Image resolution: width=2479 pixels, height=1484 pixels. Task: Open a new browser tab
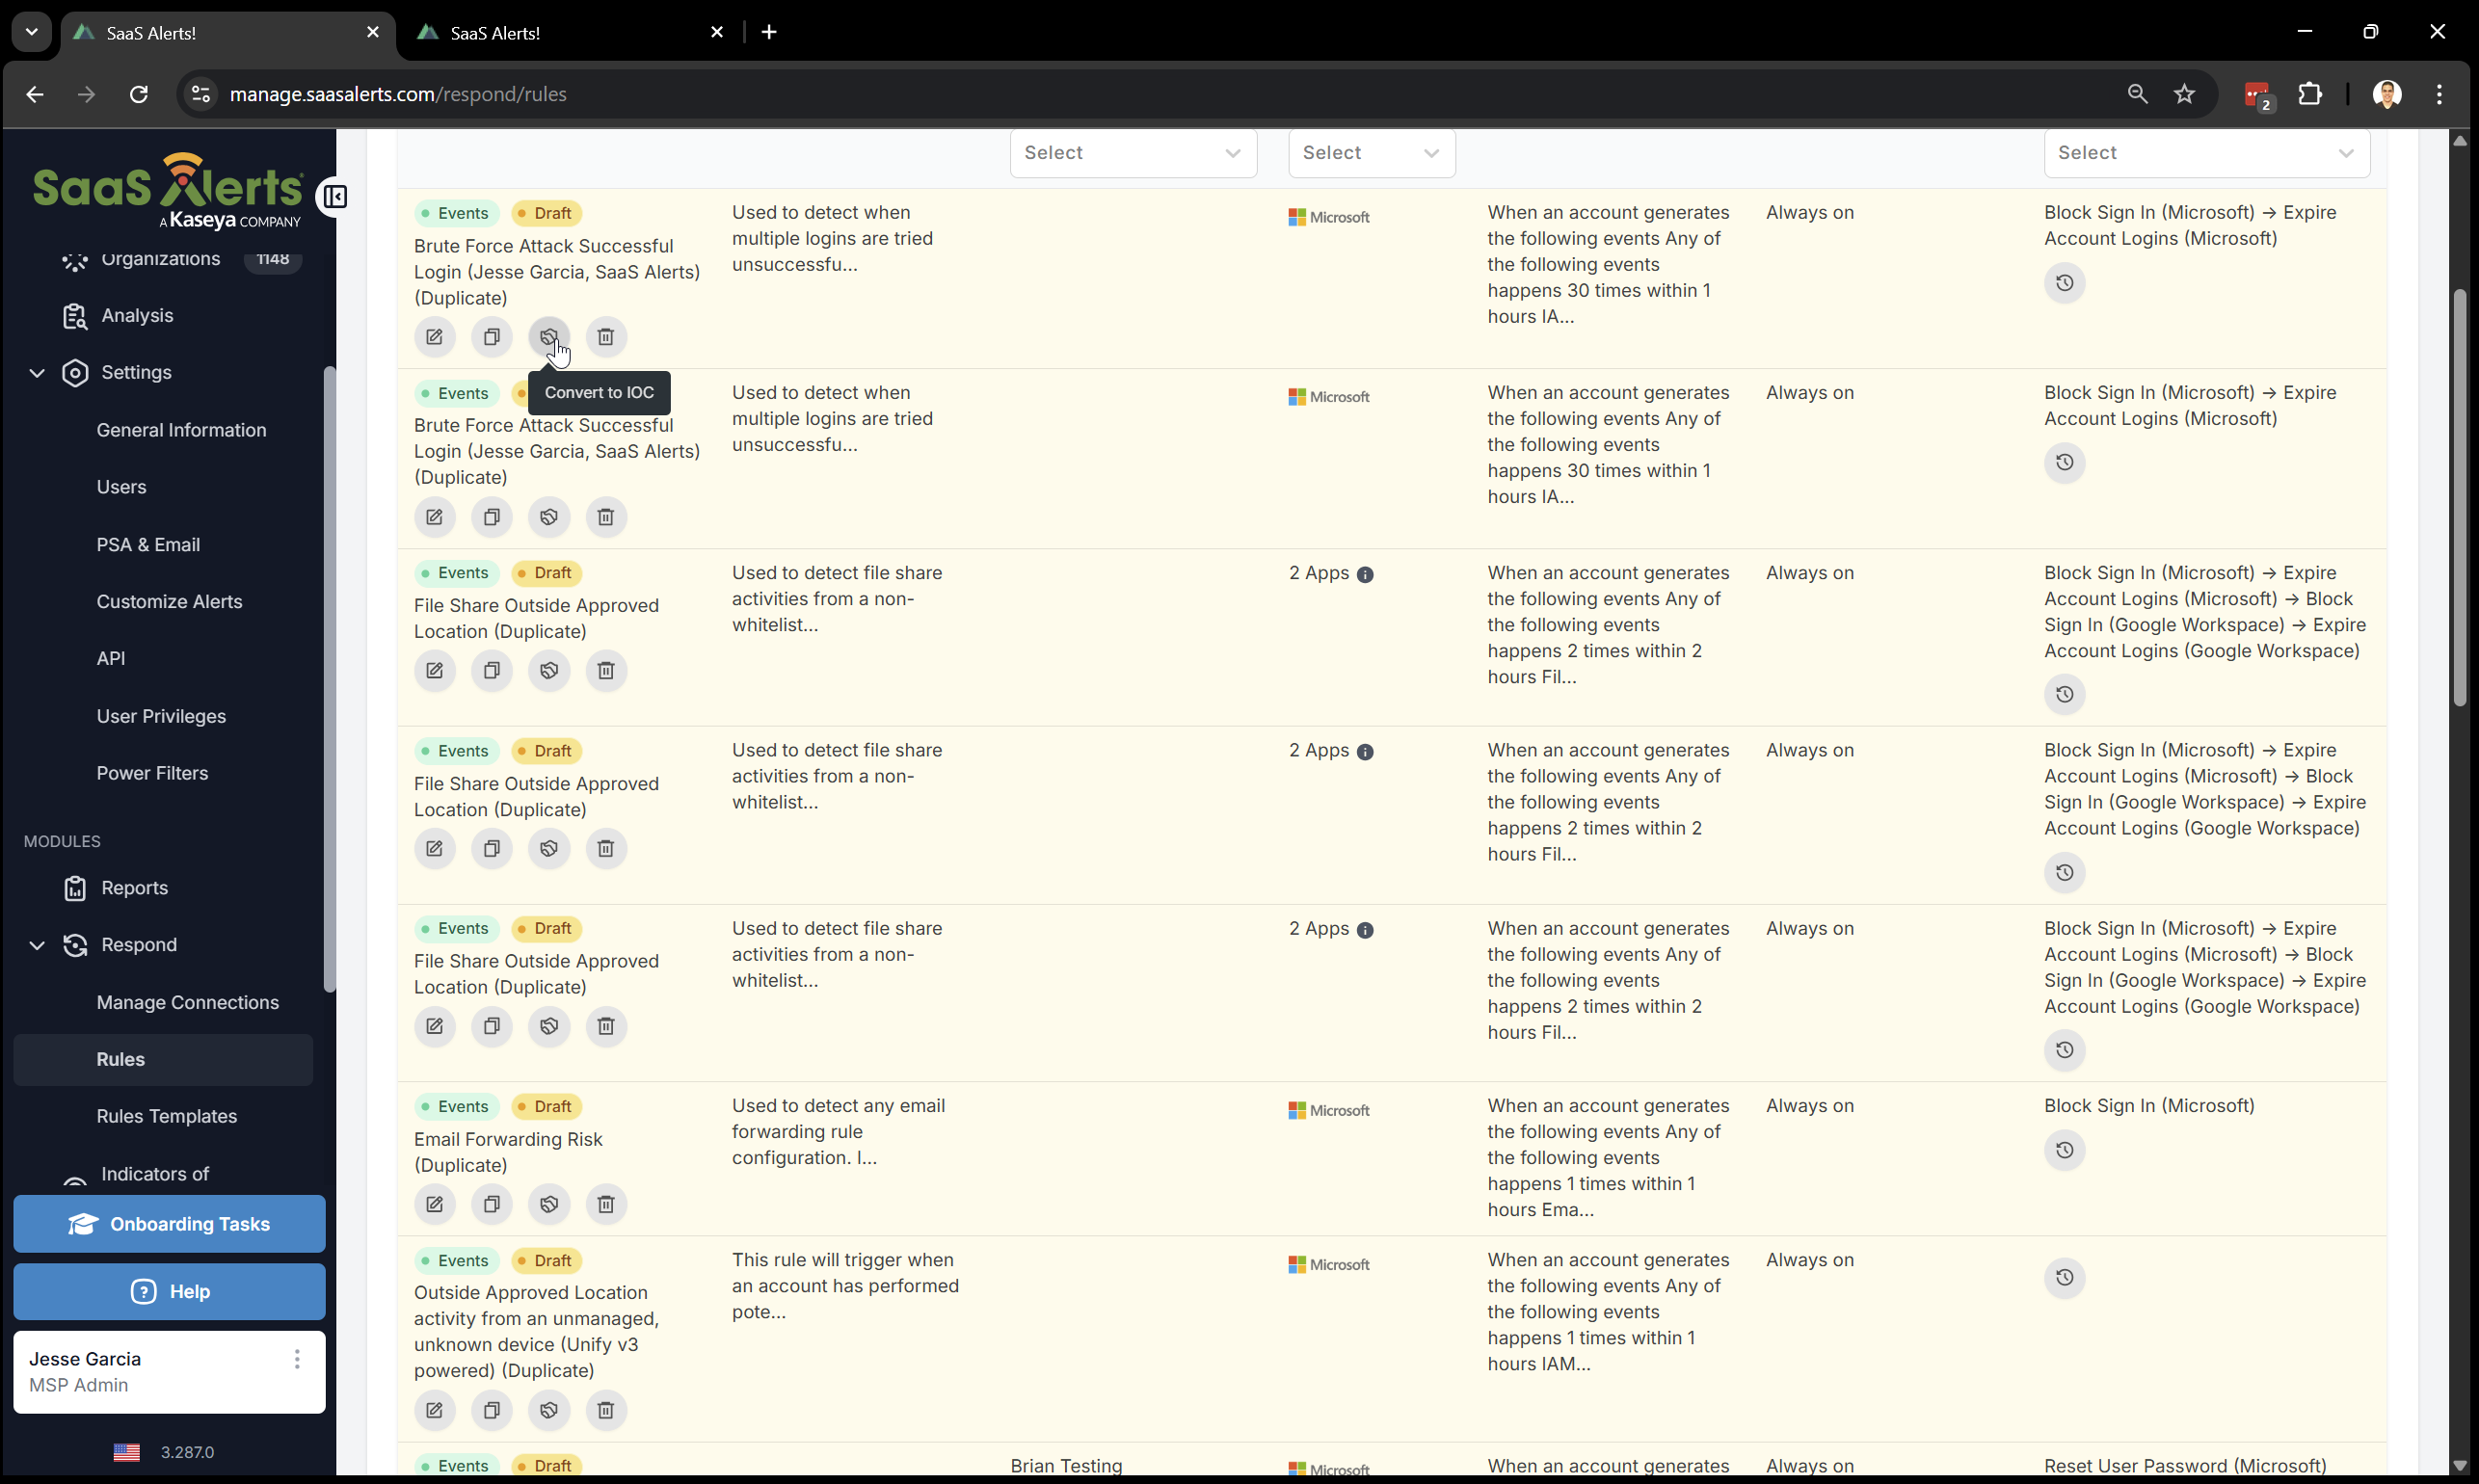768,32
